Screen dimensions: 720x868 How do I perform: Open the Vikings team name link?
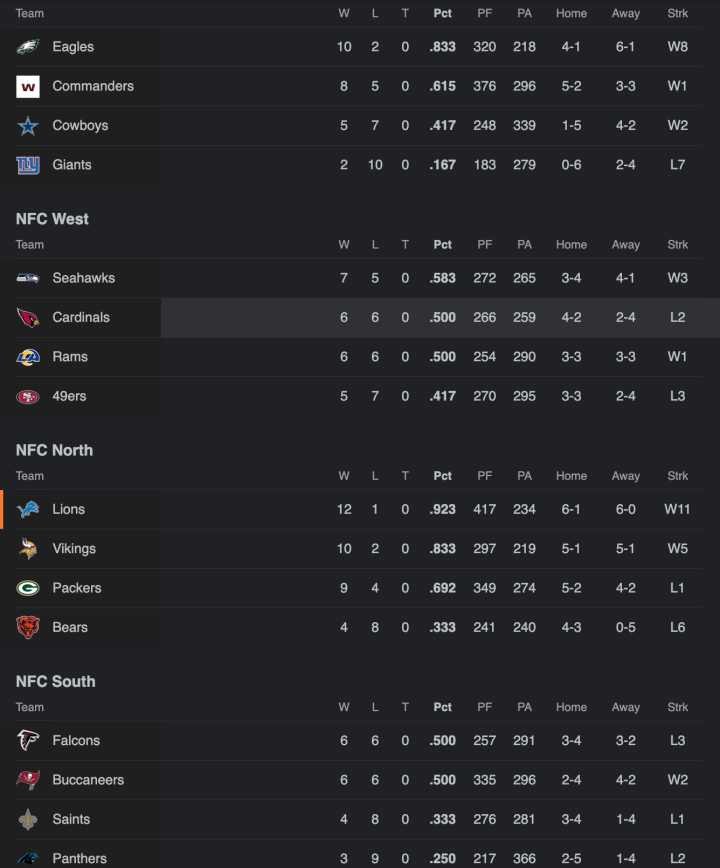click(74, 549)
